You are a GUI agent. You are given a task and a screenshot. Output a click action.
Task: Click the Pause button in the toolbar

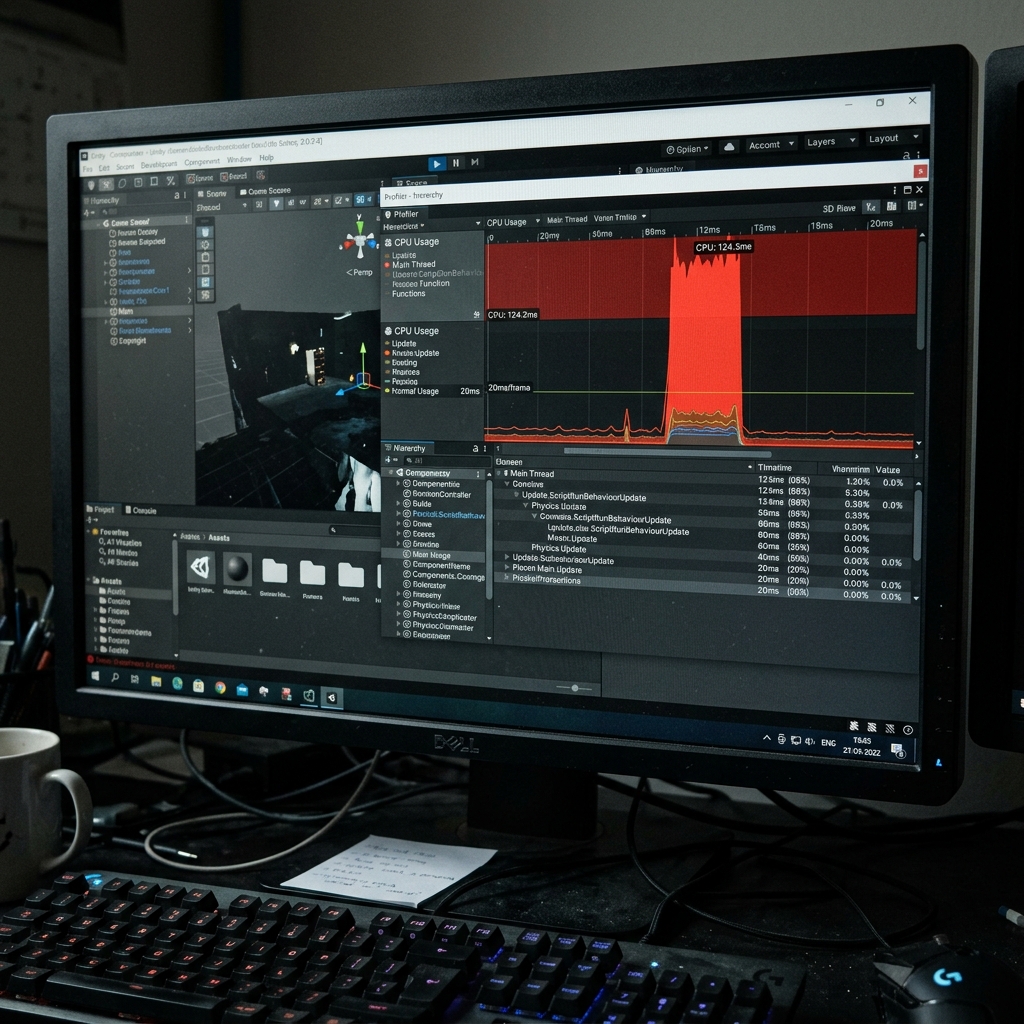pyautogui.click(x=456, y=163)
